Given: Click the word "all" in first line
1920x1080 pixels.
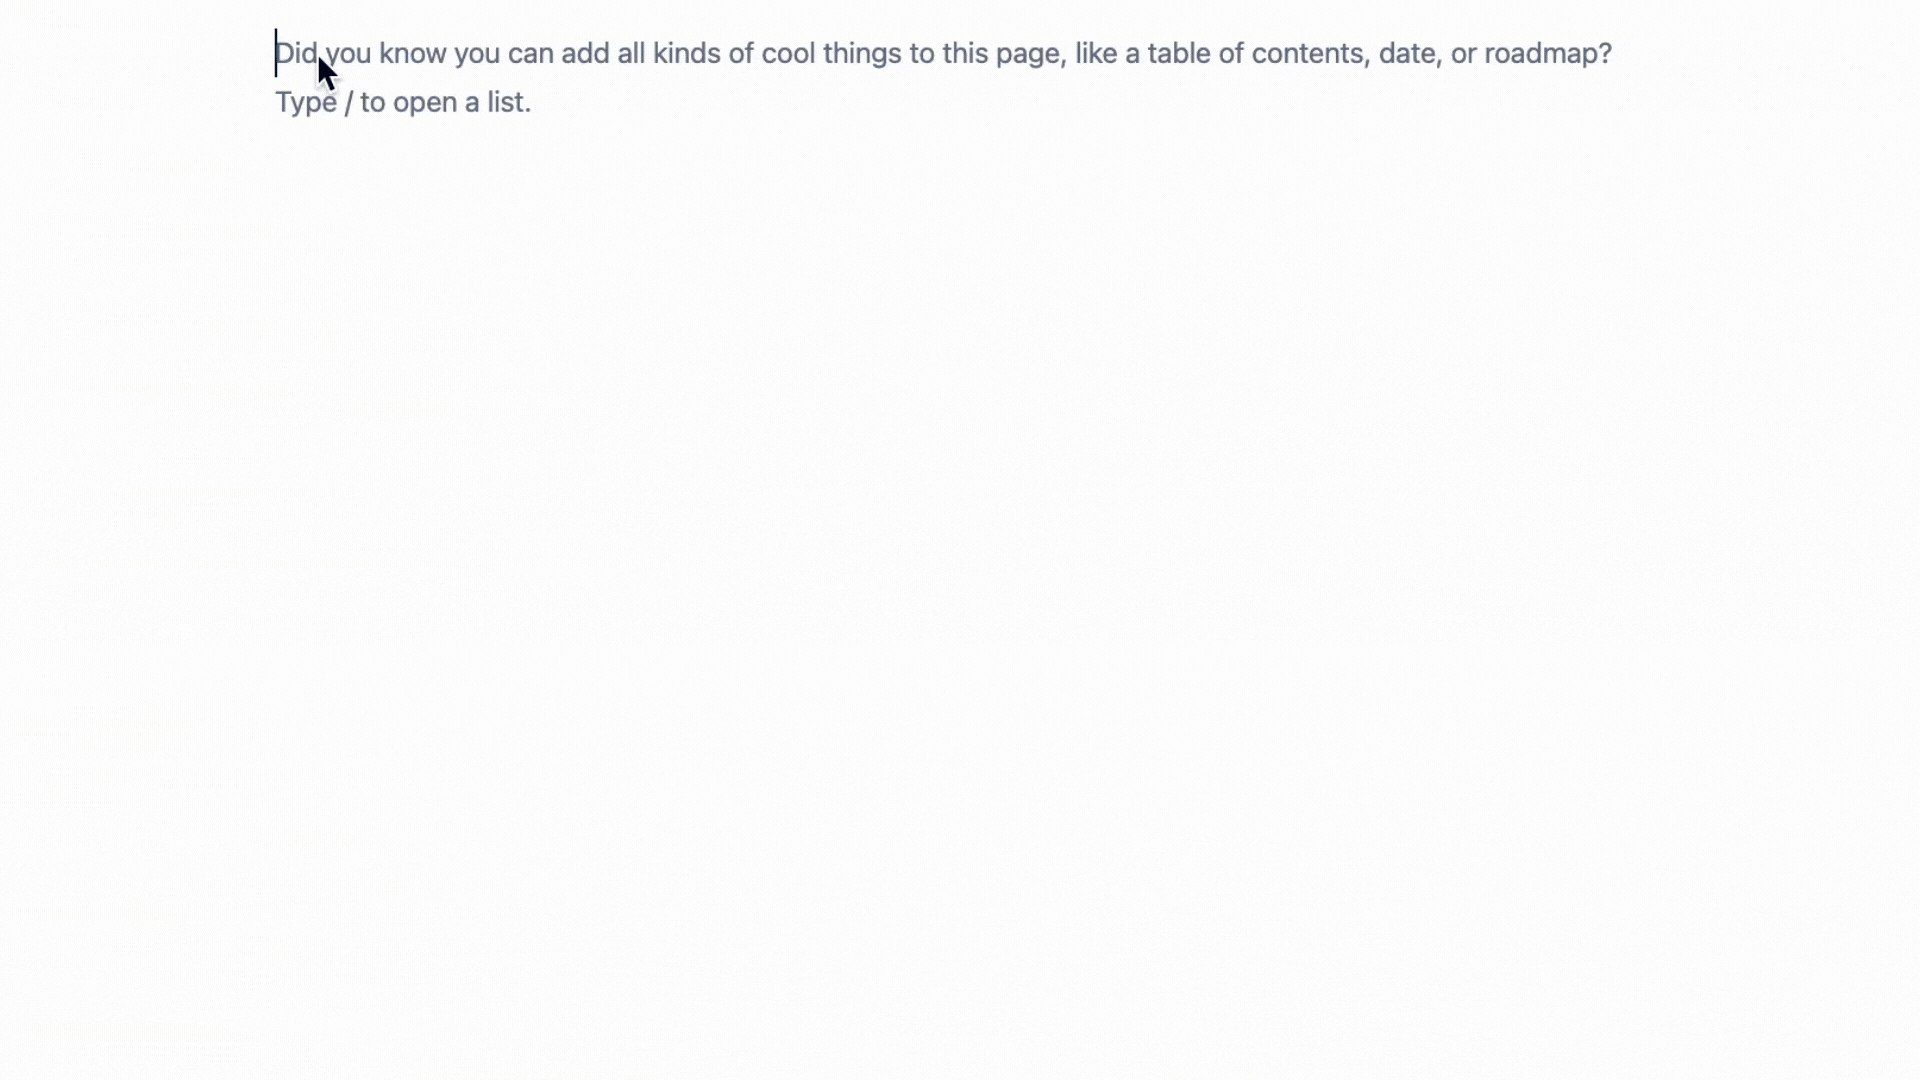Looking at the screenshot, I should (631, 53).
